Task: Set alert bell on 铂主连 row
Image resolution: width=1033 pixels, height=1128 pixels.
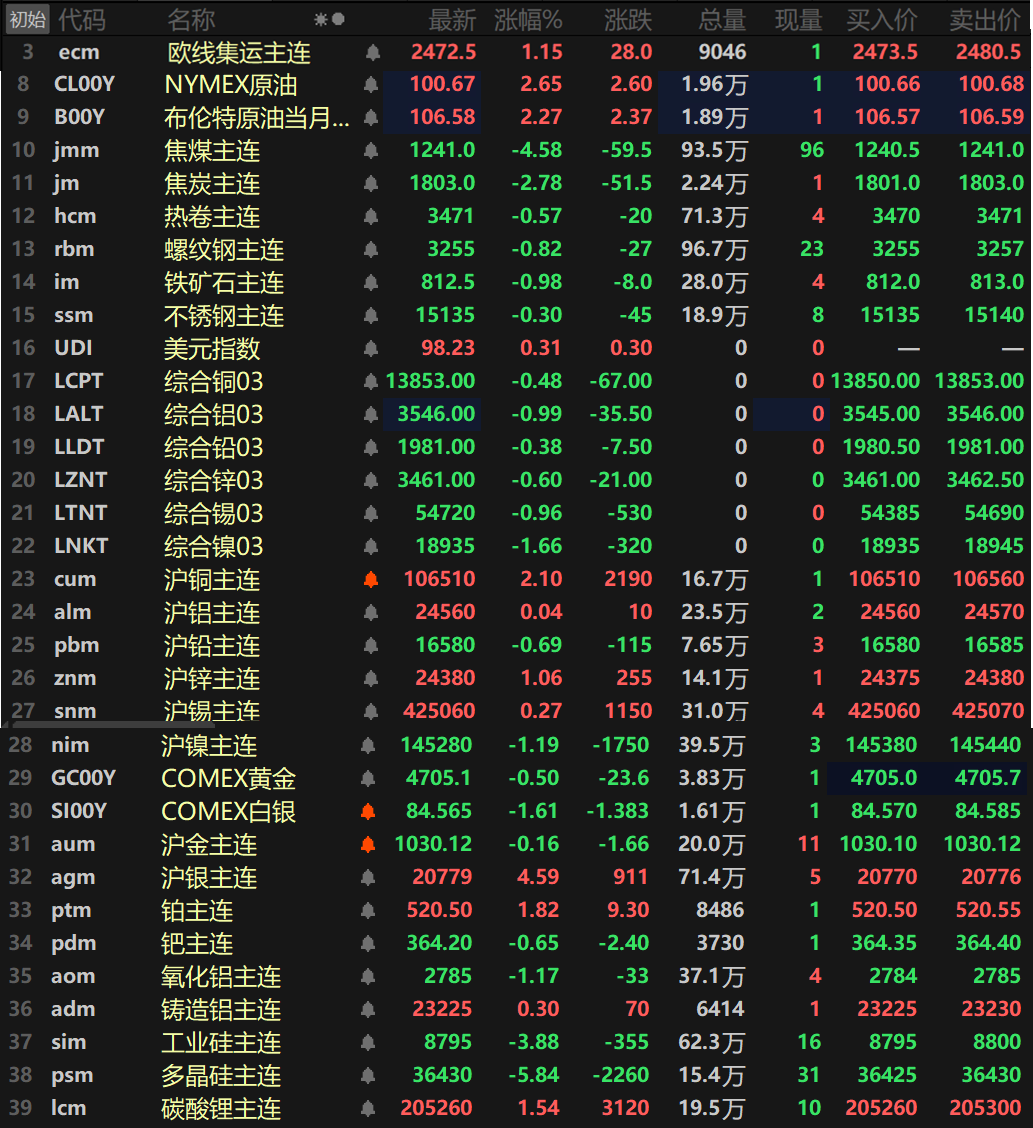Action: click(368, 911)
